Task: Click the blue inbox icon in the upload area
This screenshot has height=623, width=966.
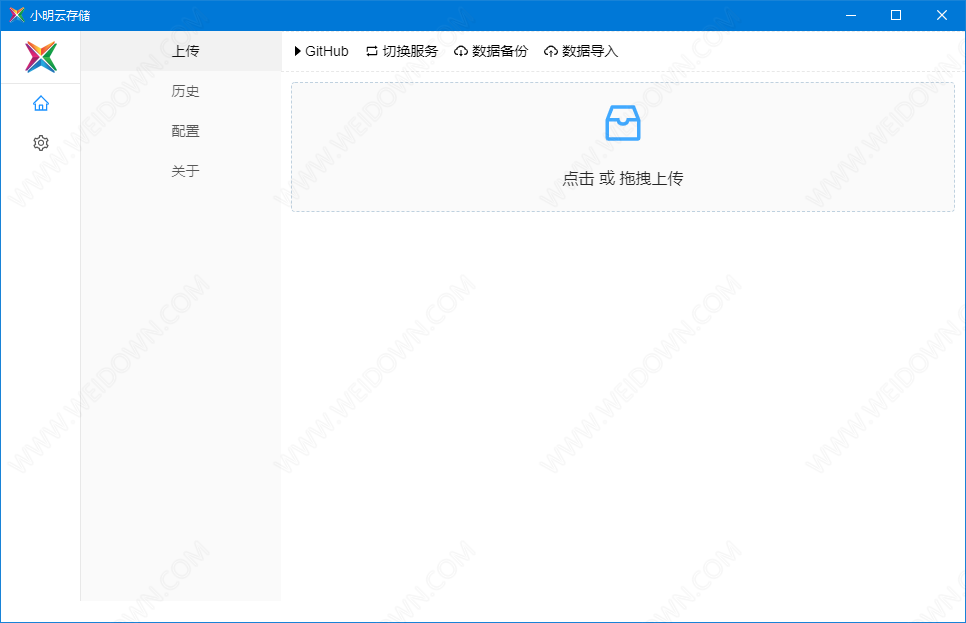Action: click(x=623, y=123)
